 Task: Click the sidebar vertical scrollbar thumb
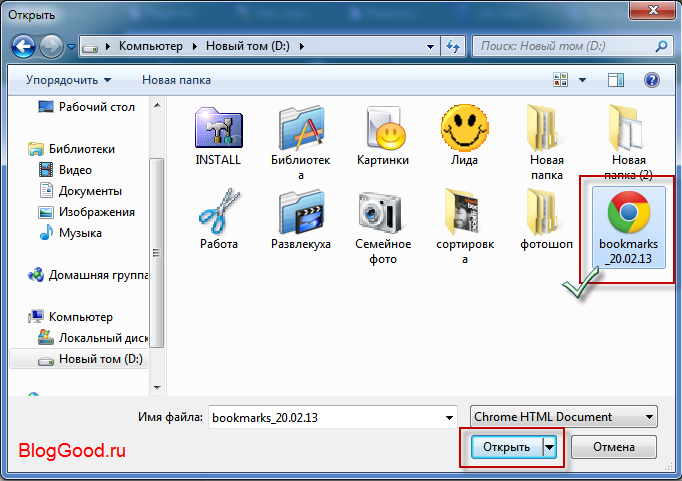tap(157, 252)
